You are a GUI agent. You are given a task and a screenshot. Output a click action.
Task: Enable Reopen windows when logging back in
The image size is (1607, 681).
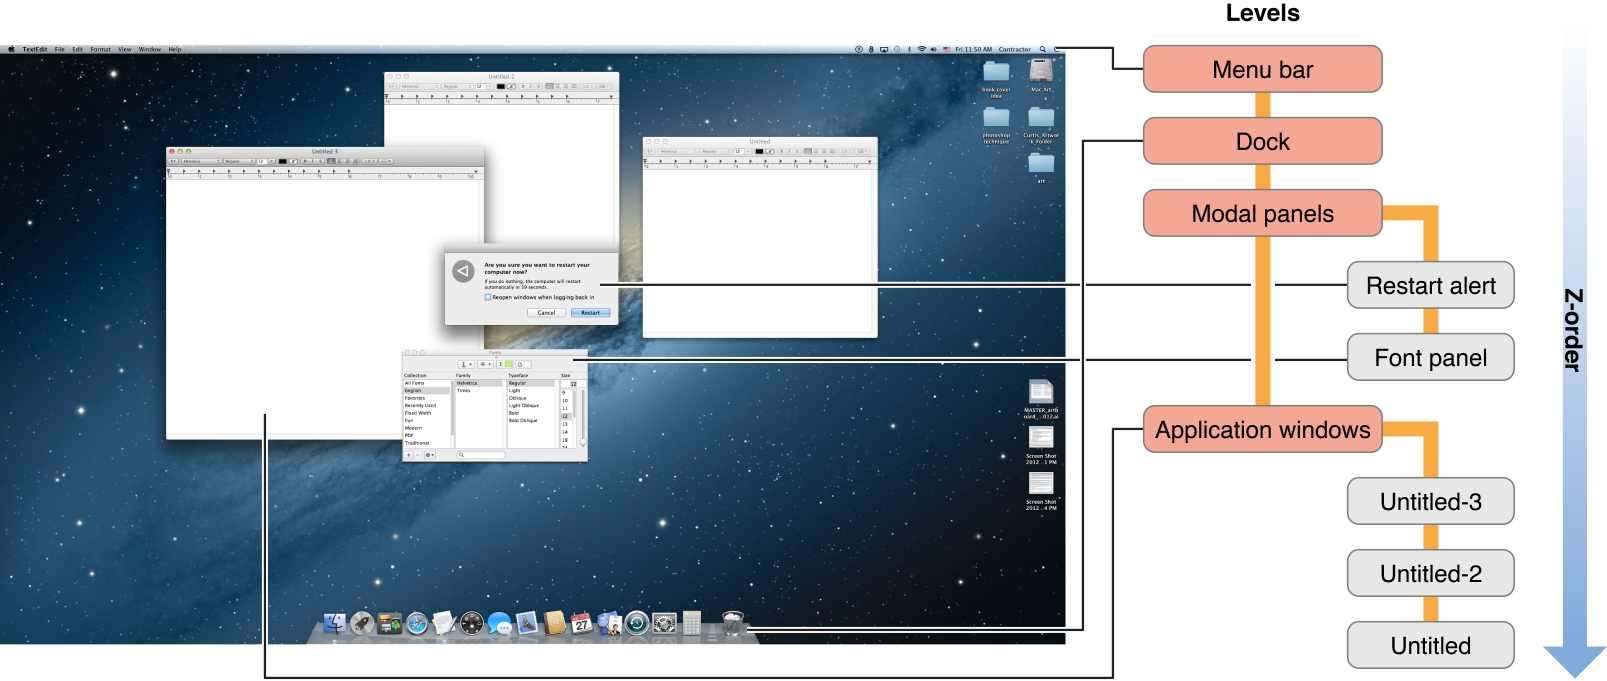(488, 297)
